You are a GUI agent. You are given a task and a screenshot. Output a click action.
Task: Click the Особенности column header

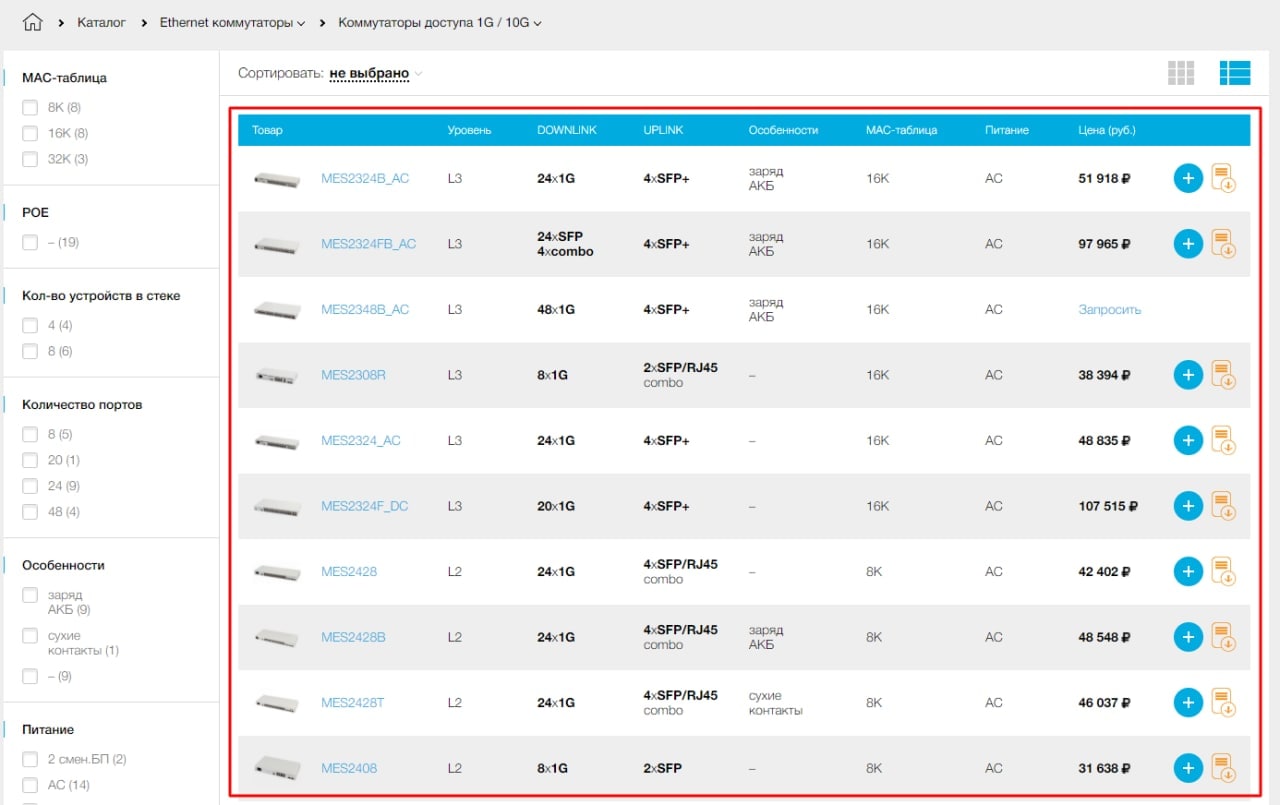(x=783, y=130)
